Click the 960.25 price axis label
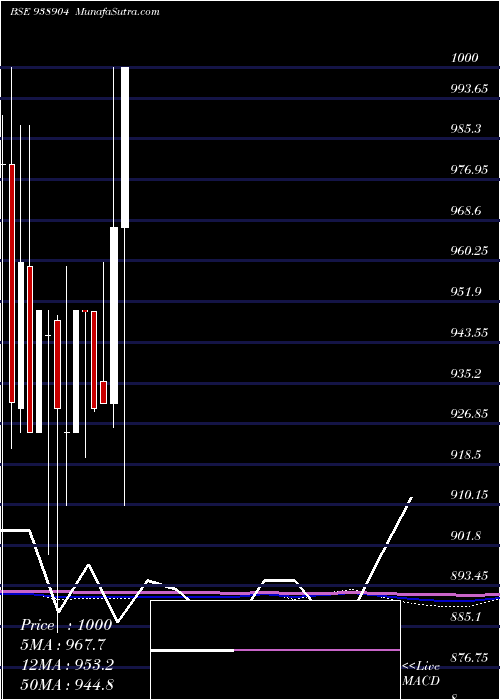Screen dimensions: 500x700 469,251
